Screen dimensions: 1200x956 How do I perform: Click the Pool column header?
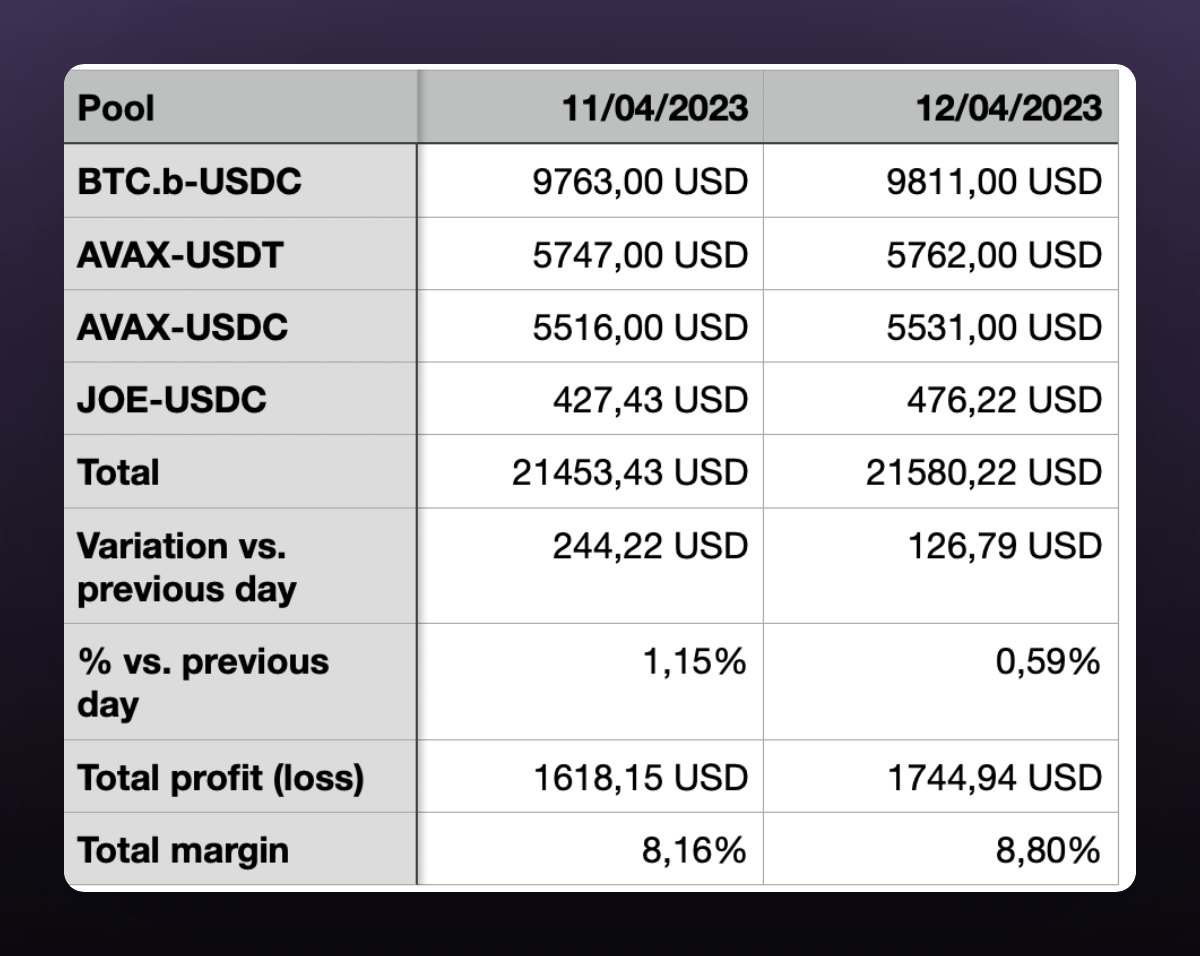pos(117,107)
